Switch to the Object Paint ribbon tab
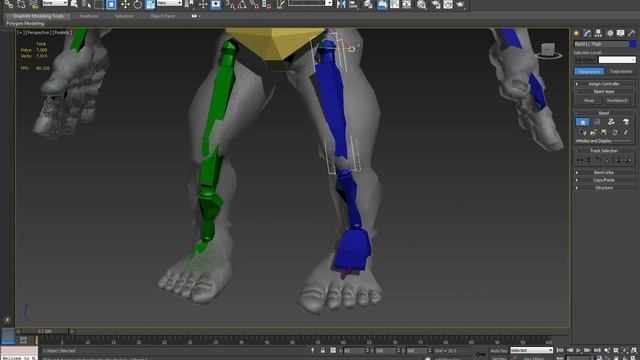Image resolution: width=640 pixels, height=360 pixels. 162,16
